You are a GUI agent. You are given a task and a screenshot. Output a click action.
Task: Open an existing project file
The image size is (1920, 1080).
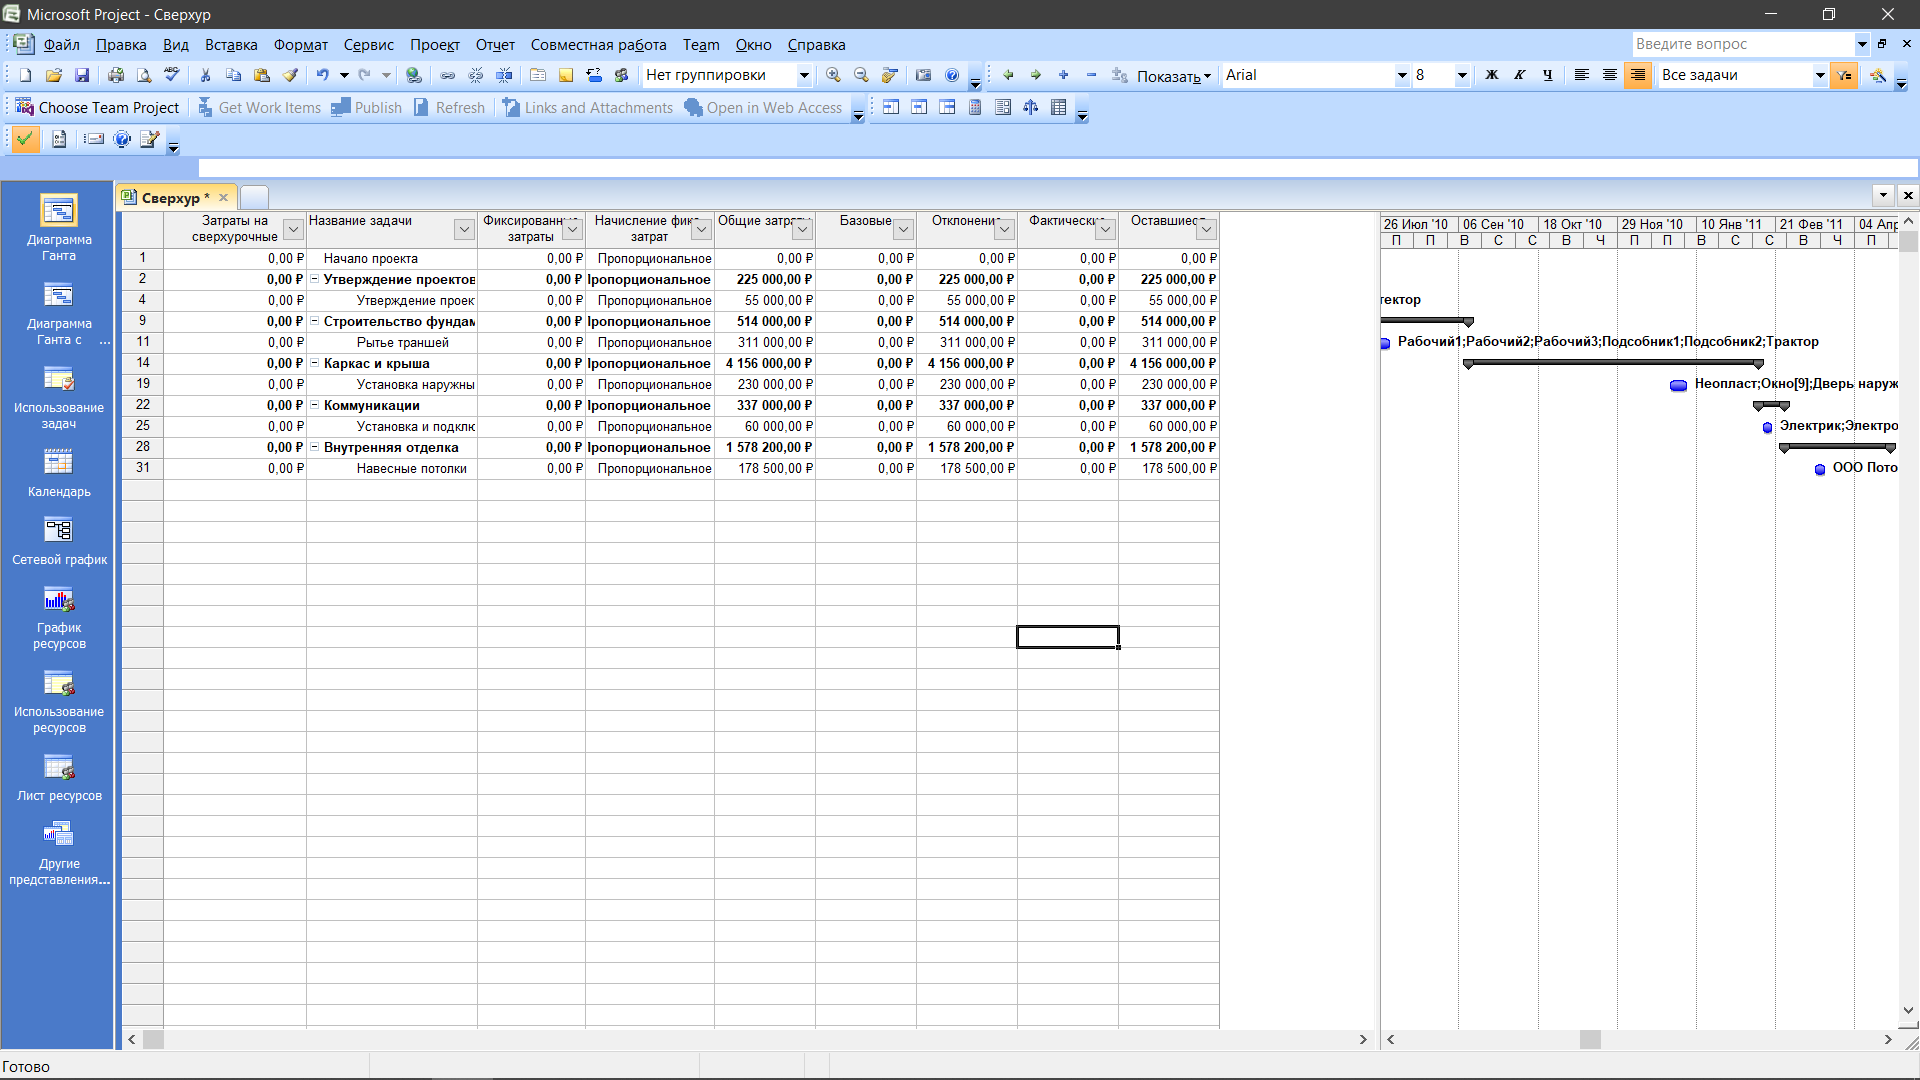[54, 75]
